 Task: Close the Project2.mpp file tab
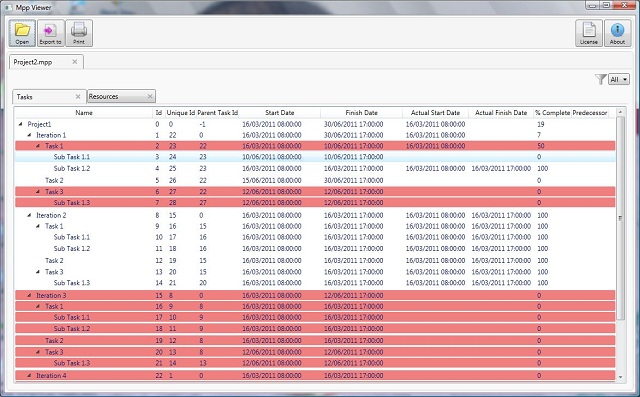(x=75, y=62)
